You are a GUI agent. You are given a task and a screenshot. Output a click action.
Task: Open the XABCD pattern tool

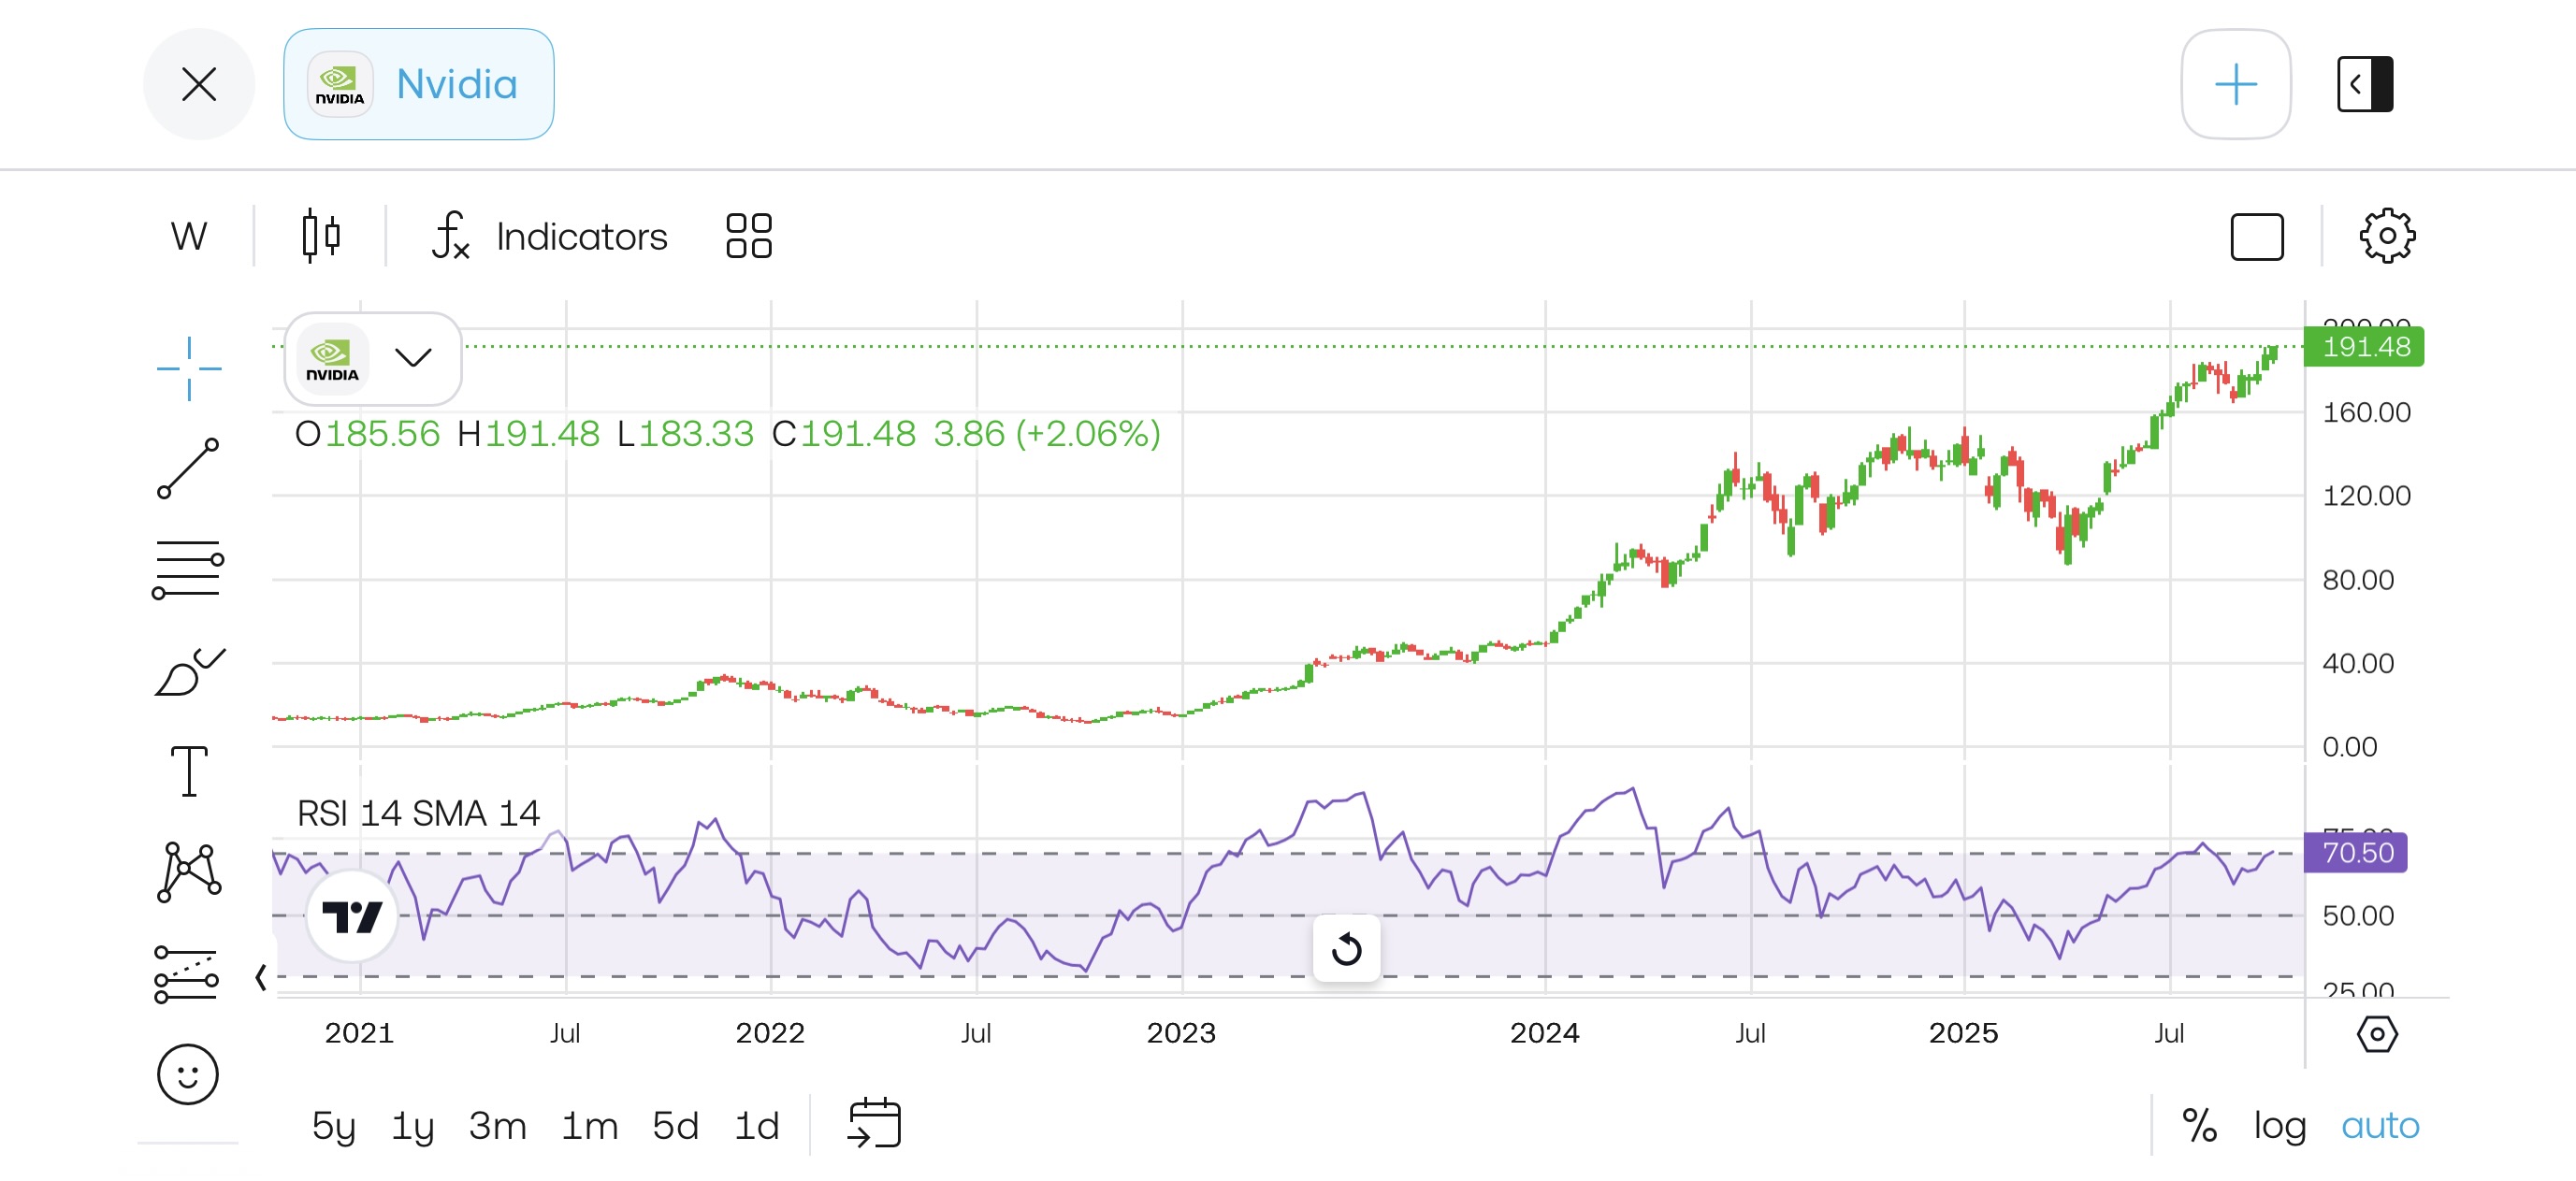click(x=188, y=872)
